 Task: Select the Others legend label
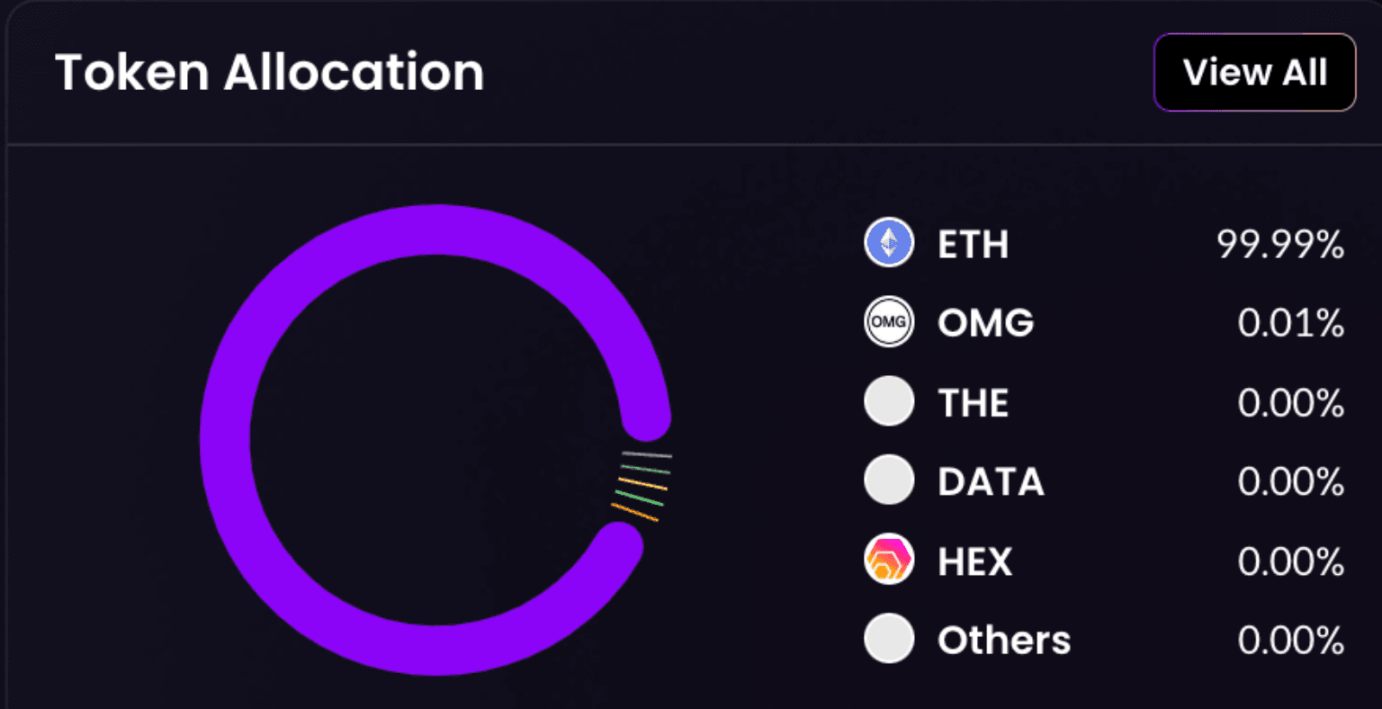pyautogui.click(x=1003, y=640)
